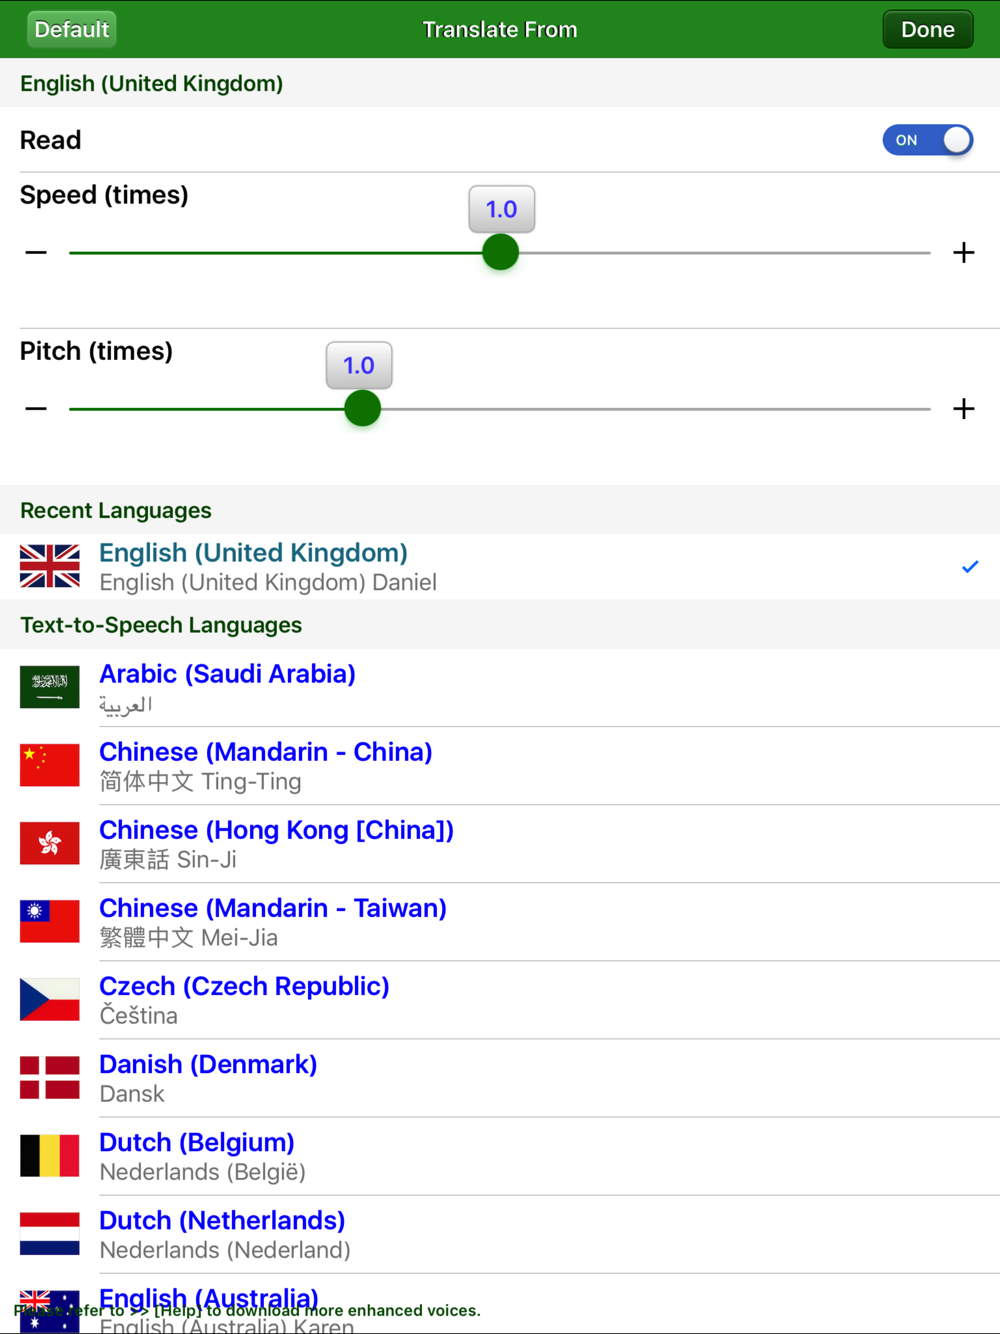Screen dimensions: 1000x1334
Task: Increase pitch with the plus button
Action: [x=964, y=408]
